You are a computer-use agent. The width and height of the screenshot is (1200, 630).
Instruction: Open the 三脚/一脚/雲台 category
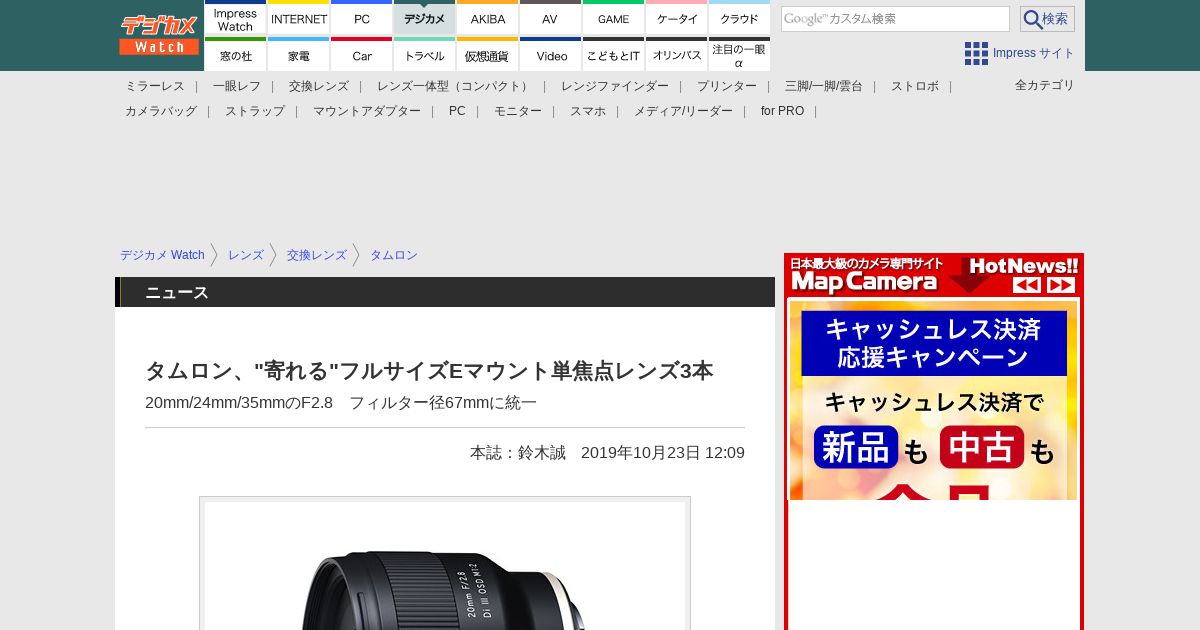(x=824, y=86)
